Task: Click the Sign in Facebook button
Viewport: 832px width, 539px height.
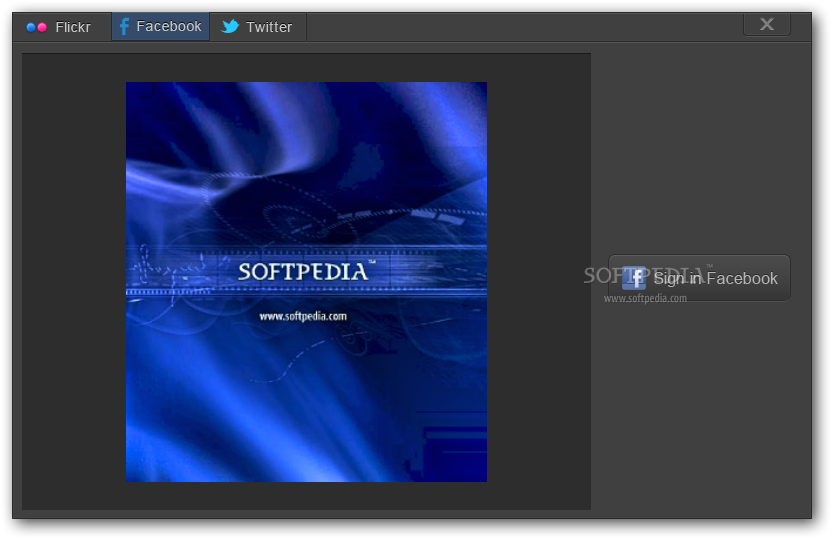Action: (x=699, y=278)
